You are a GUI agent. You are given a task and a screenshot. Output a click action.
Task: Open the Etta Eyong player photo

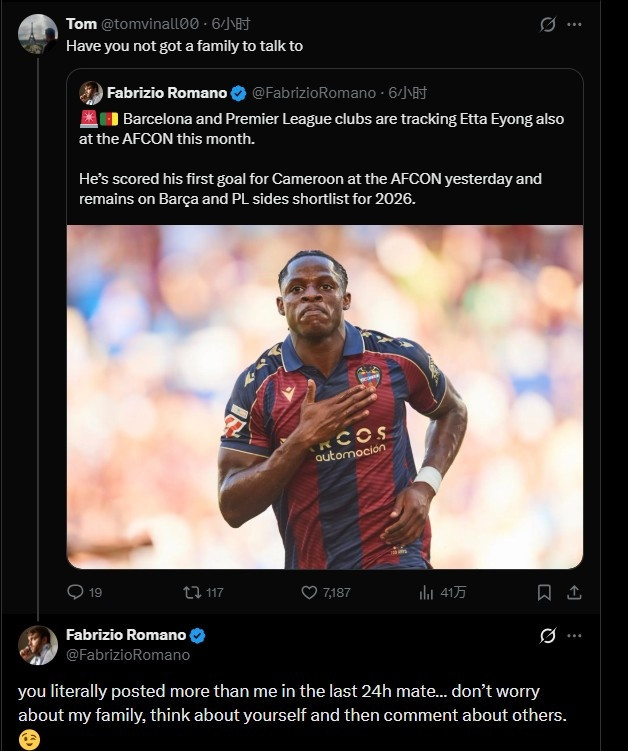point(325,397)
